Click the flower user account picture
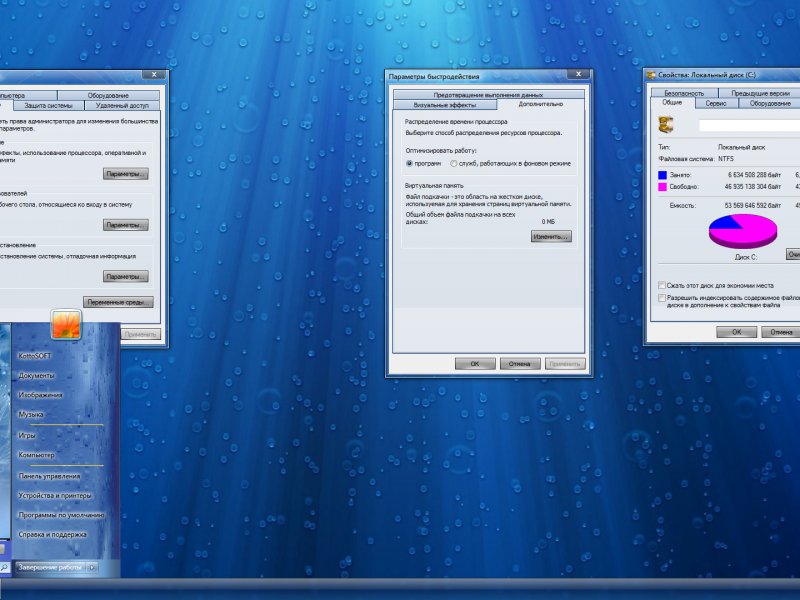 (66, 324)
